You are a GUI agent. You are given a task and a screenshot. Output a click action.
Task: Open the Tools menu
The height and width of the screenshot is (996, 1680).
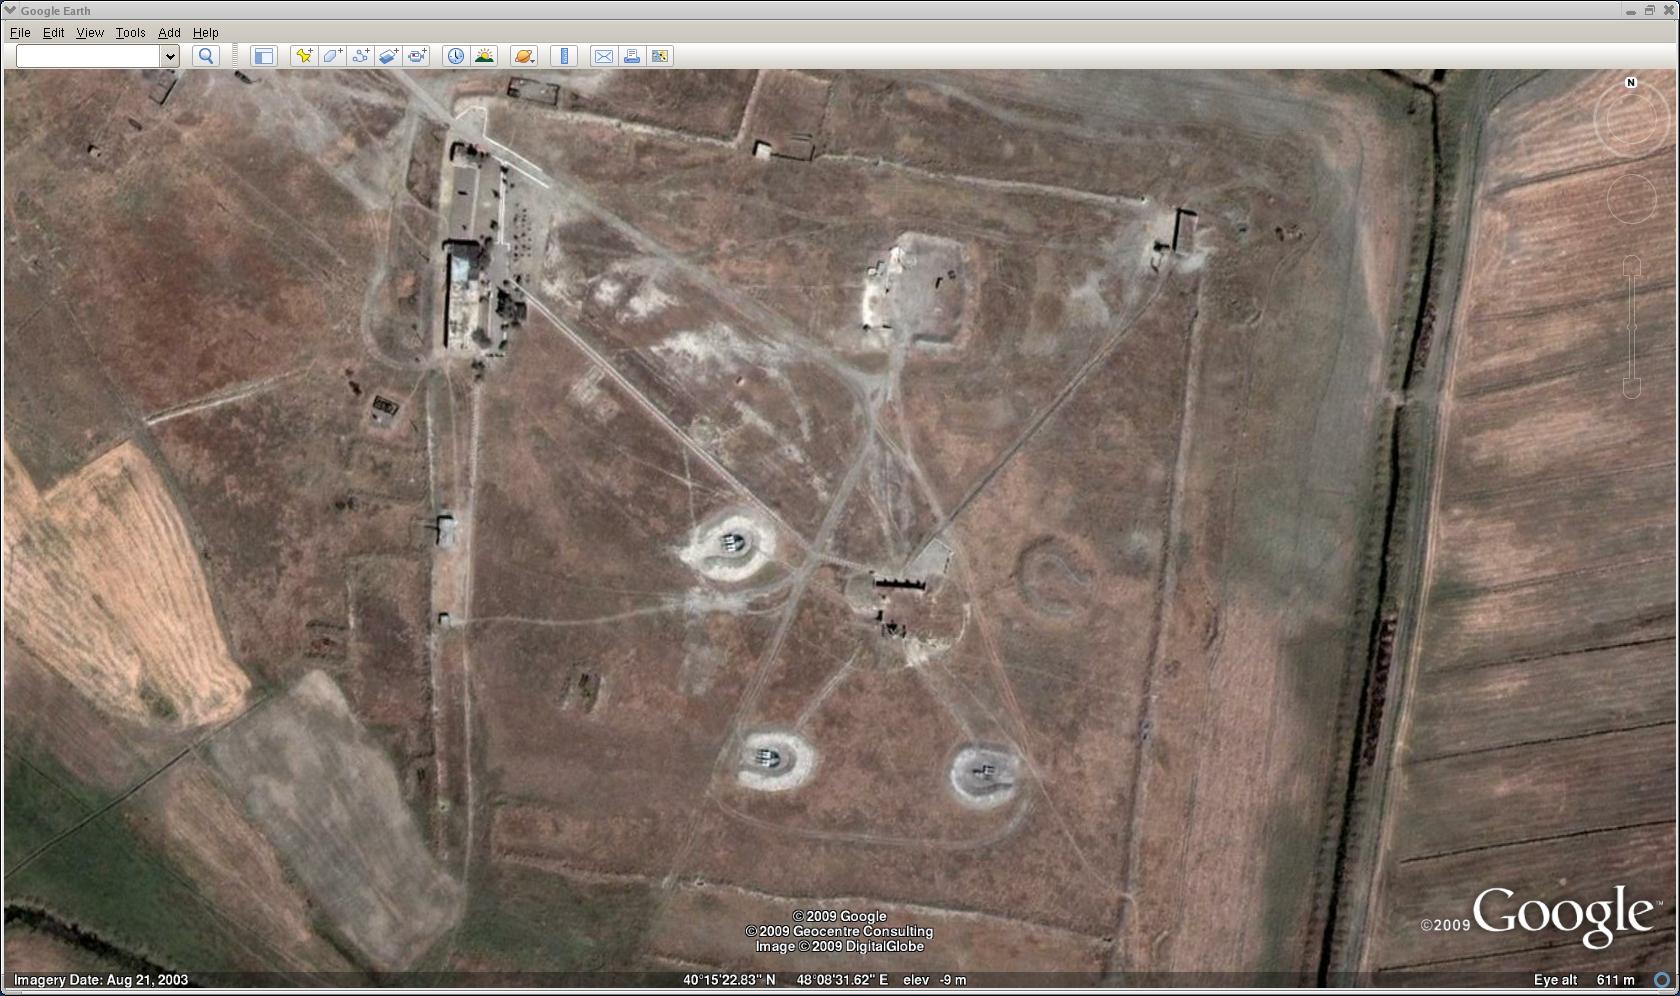point(130,33)
